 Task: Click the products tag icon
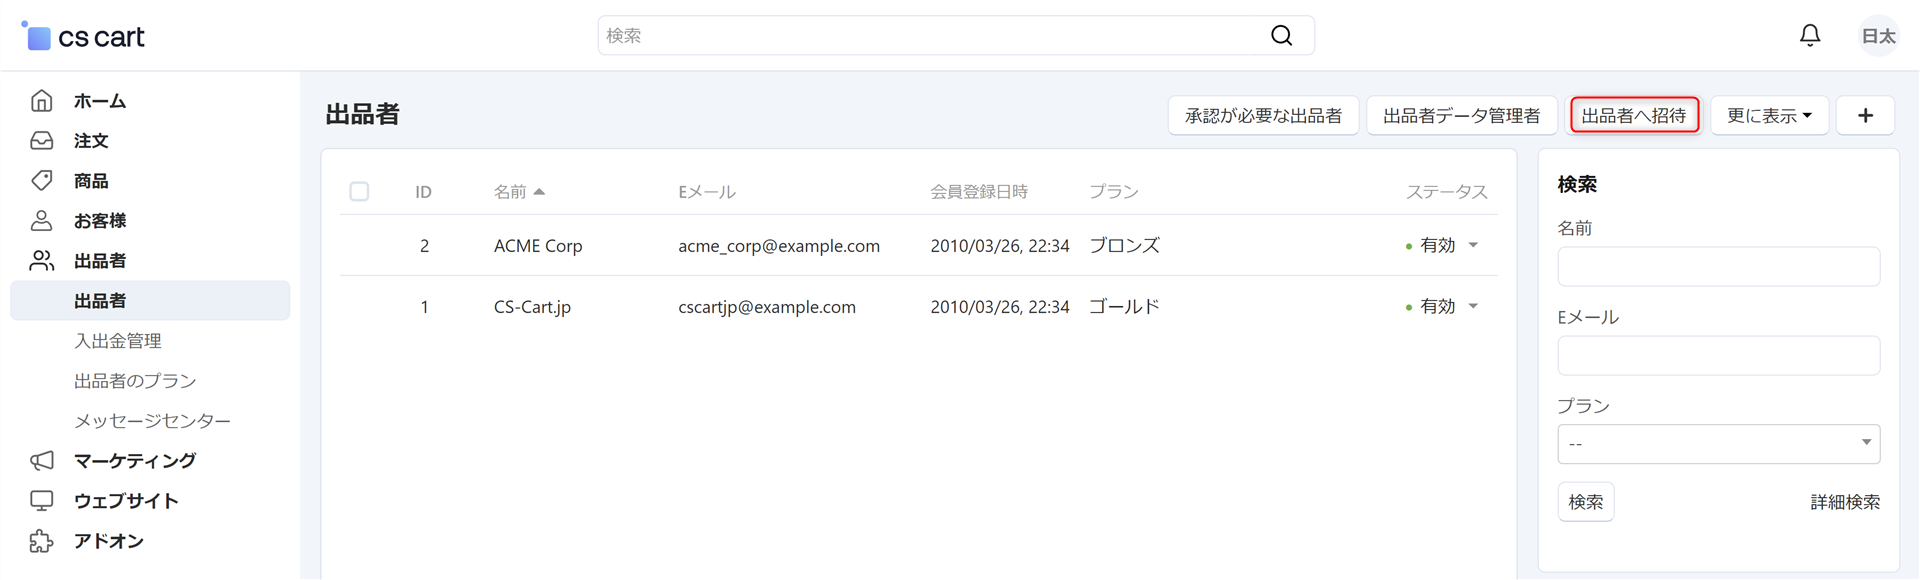[x=42, y=181]
